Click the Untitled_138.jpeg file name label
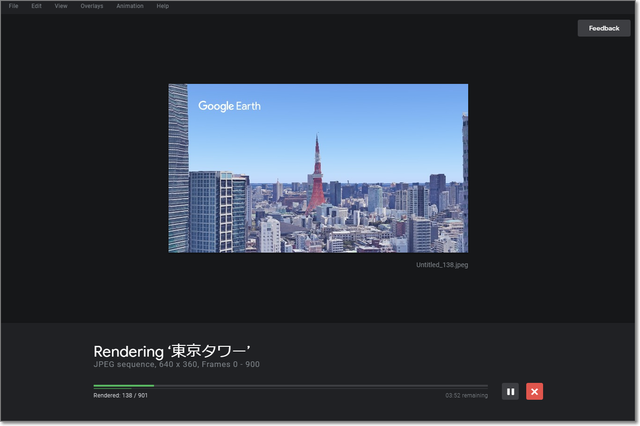Viewport: 640px width, 426px height. tap(441, 265)
